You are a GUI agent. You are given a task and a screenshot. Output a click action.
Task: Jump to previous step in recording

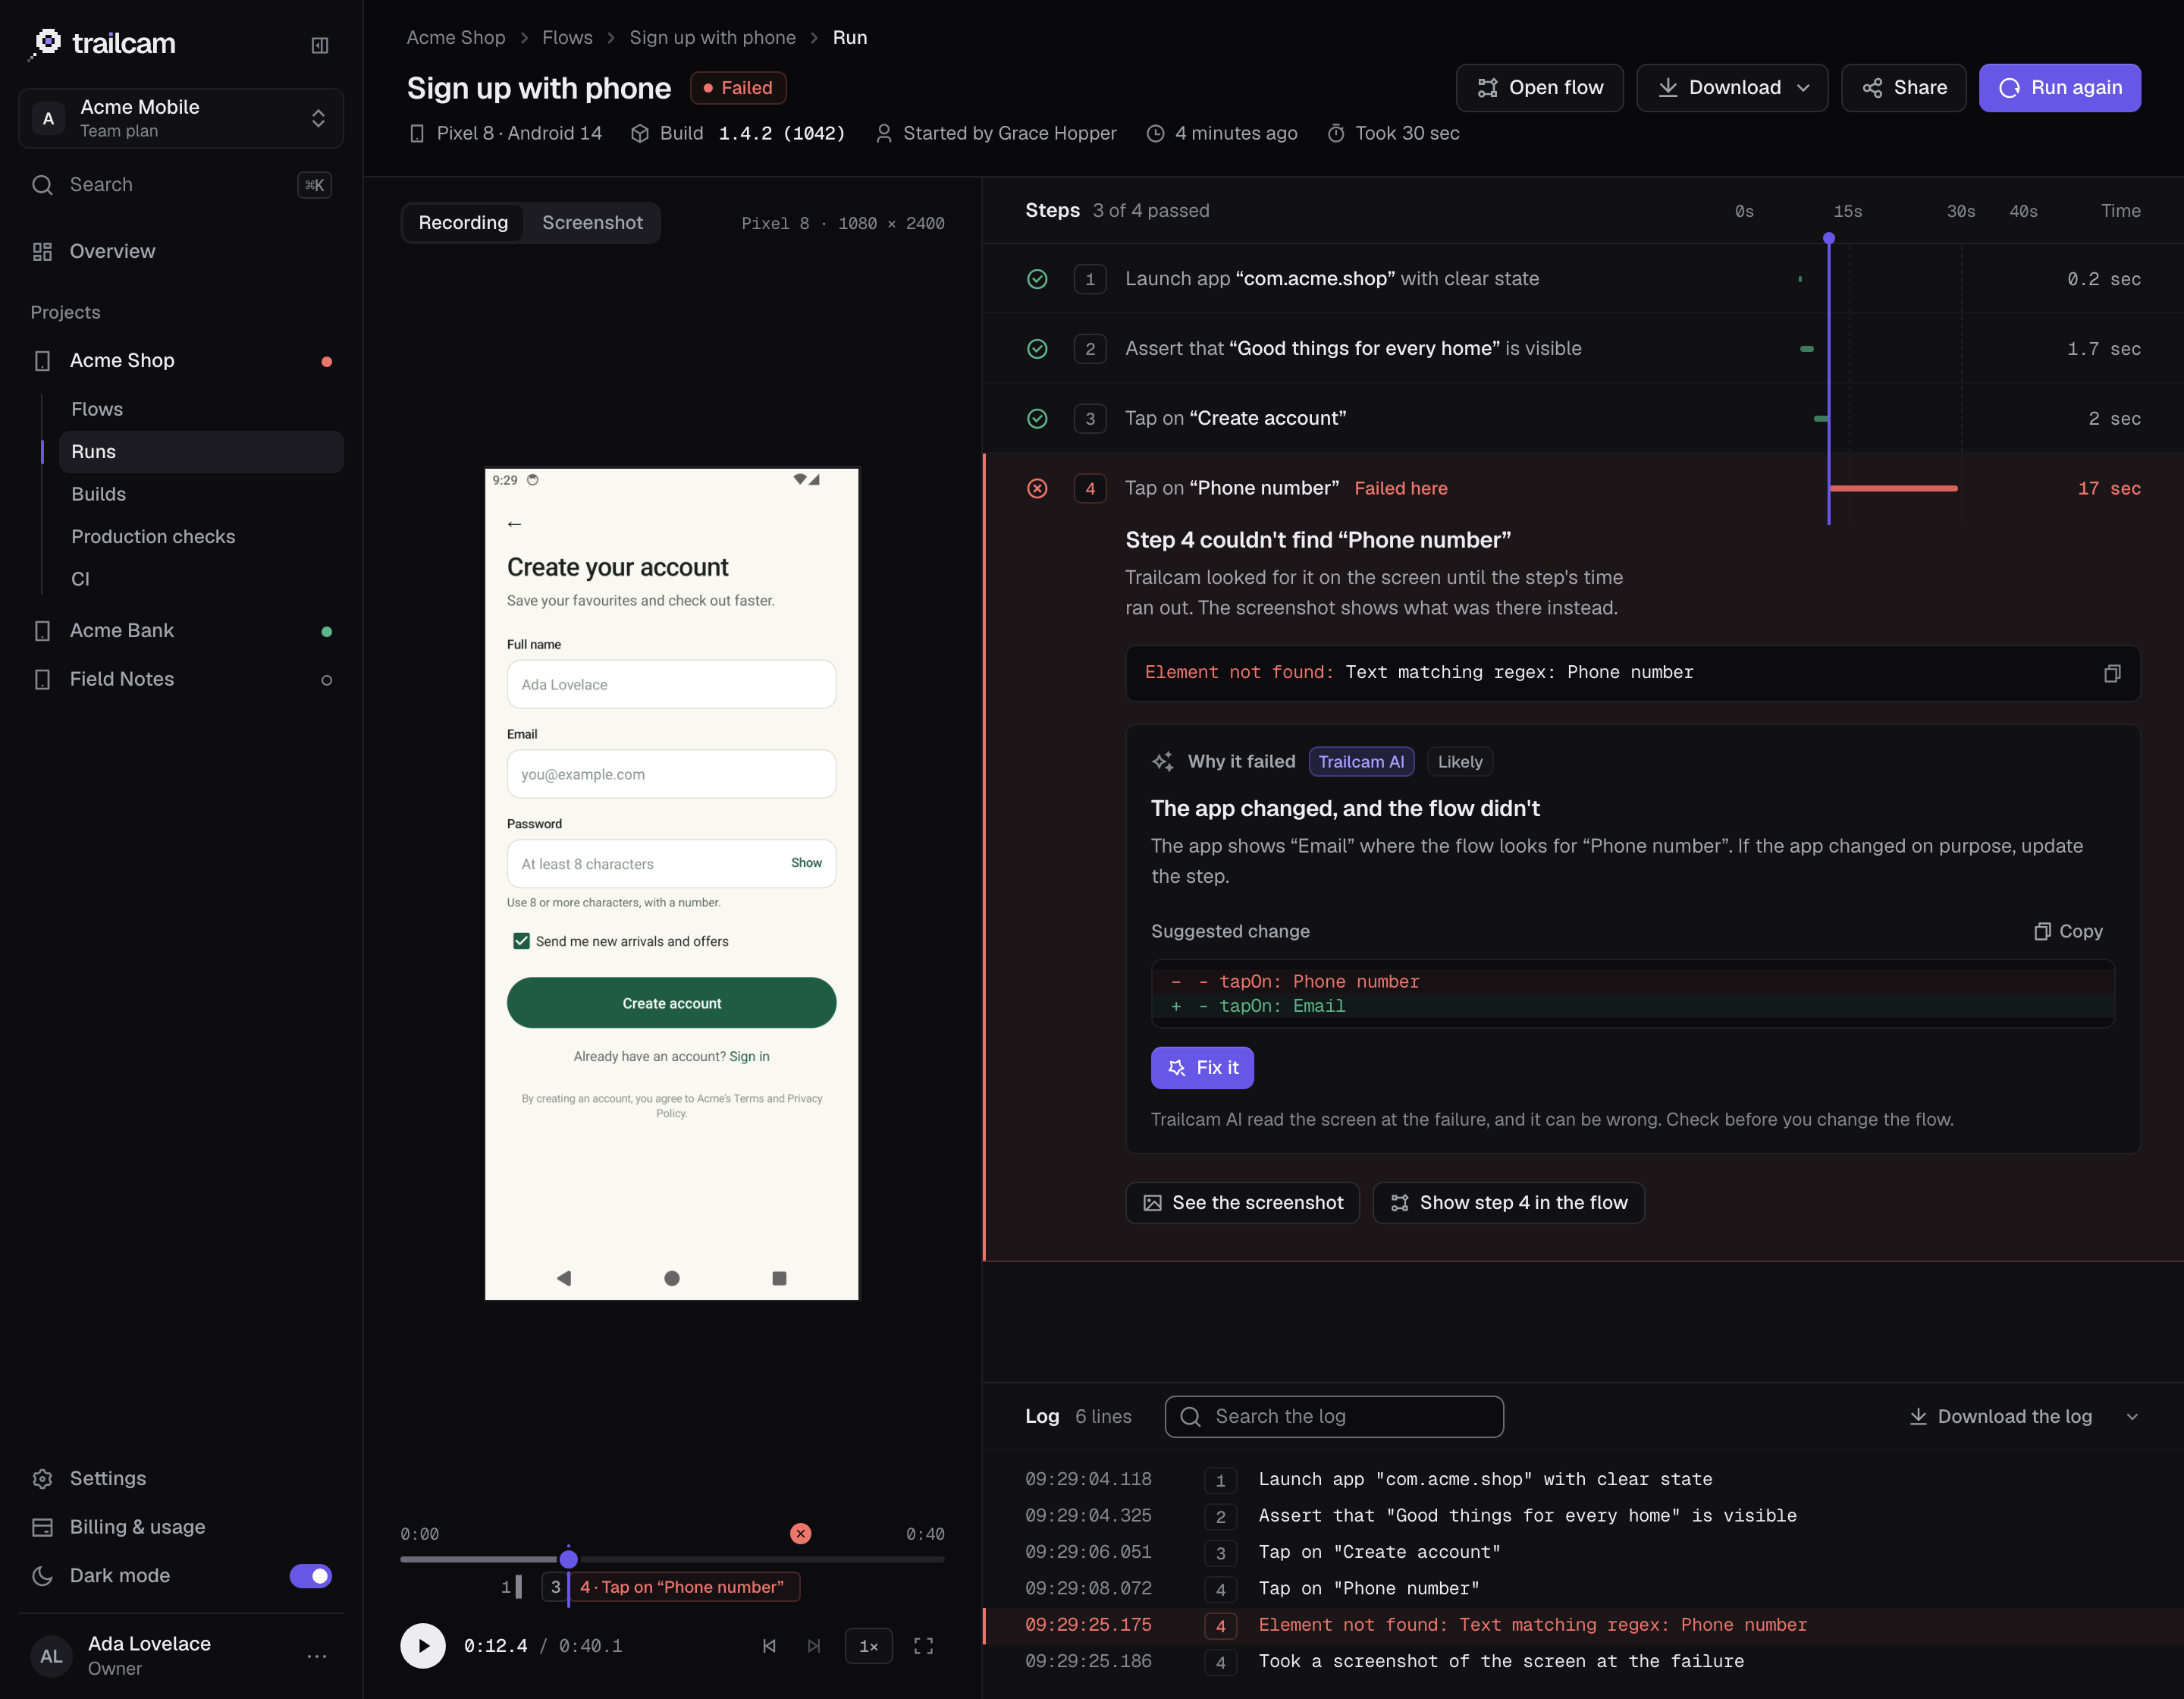pyautogui.click(x=769, y=1645)
